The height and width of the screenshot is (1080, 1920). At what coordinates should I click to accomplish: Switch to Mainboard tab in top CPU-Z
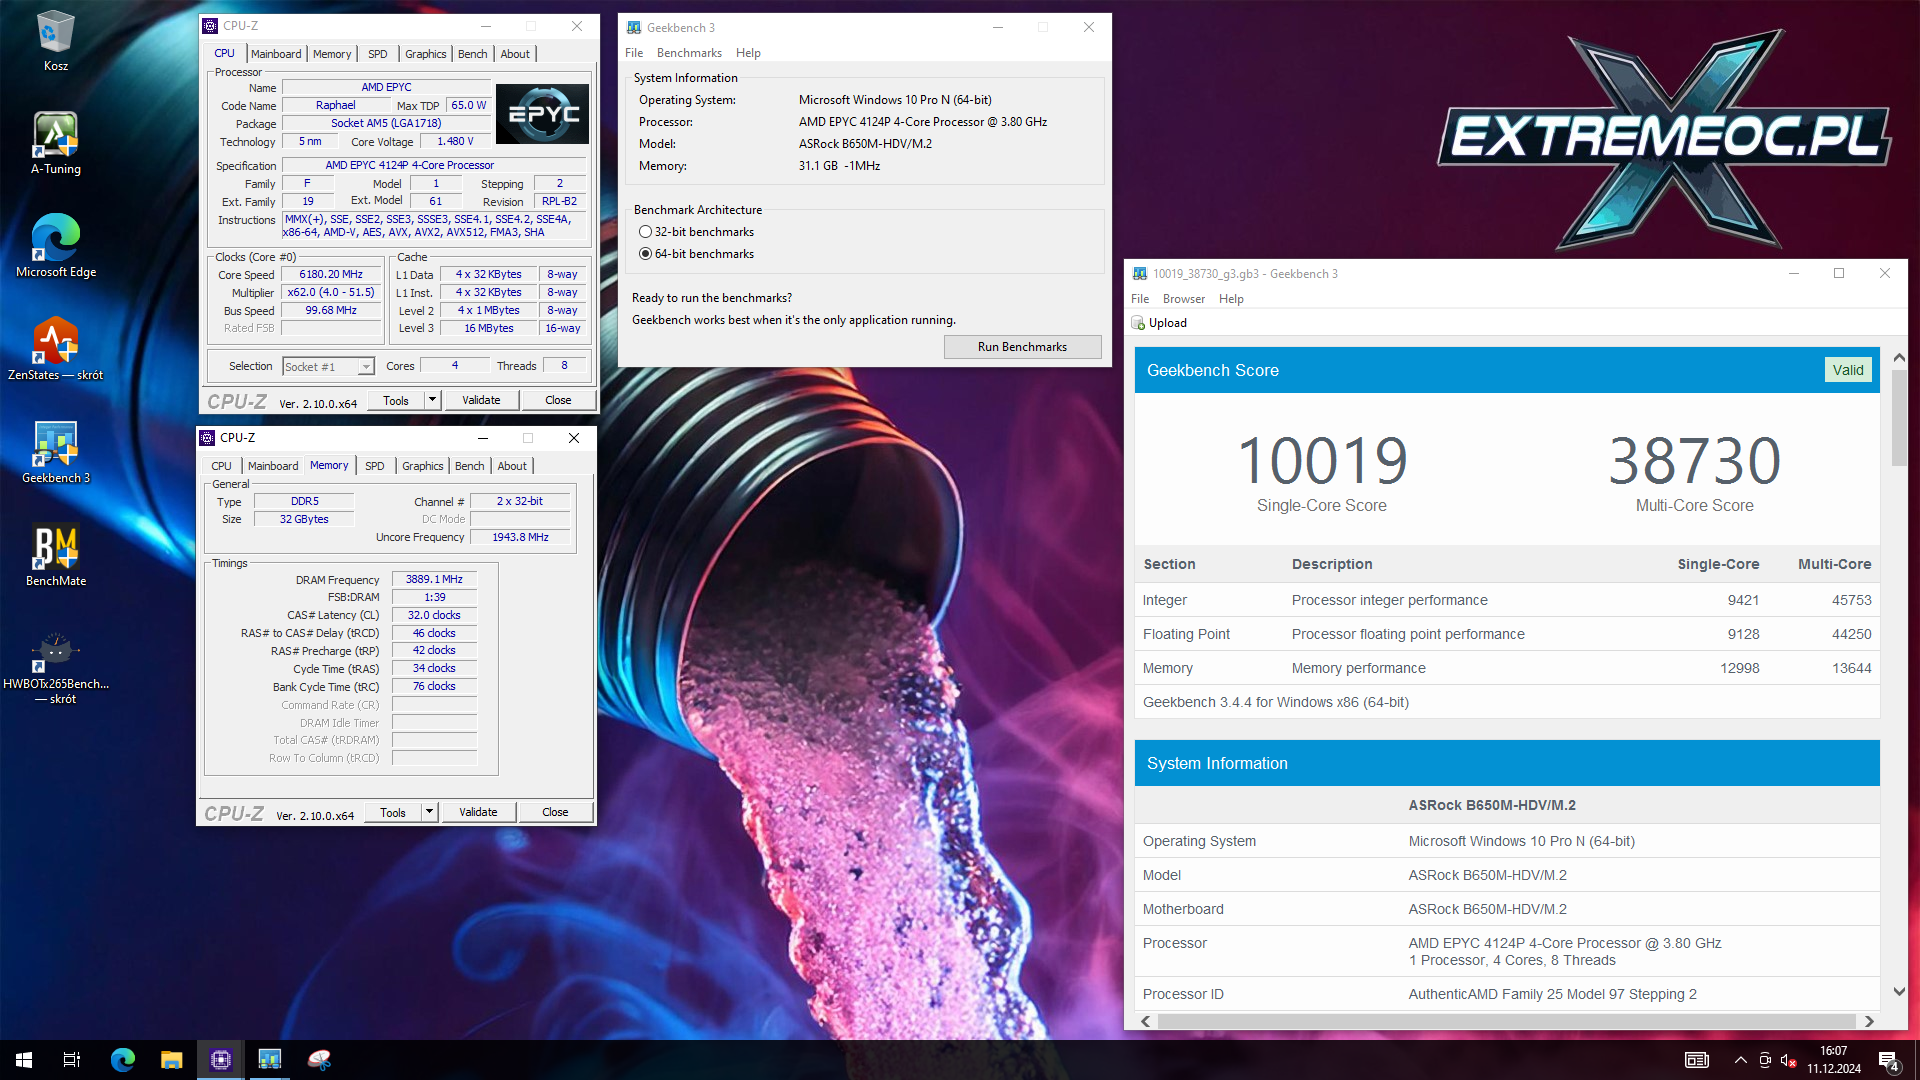[276, 54]
